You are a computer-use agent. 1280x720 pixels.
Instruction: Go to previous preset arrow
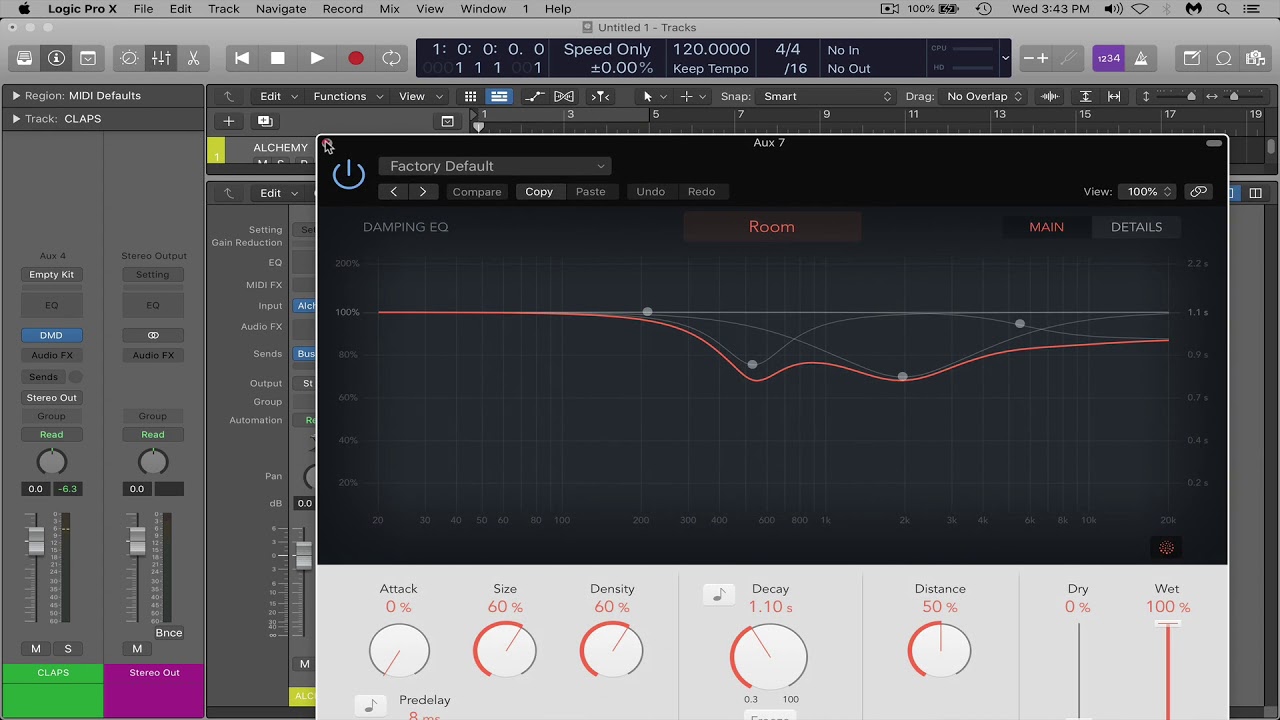[x=394, y=192]
